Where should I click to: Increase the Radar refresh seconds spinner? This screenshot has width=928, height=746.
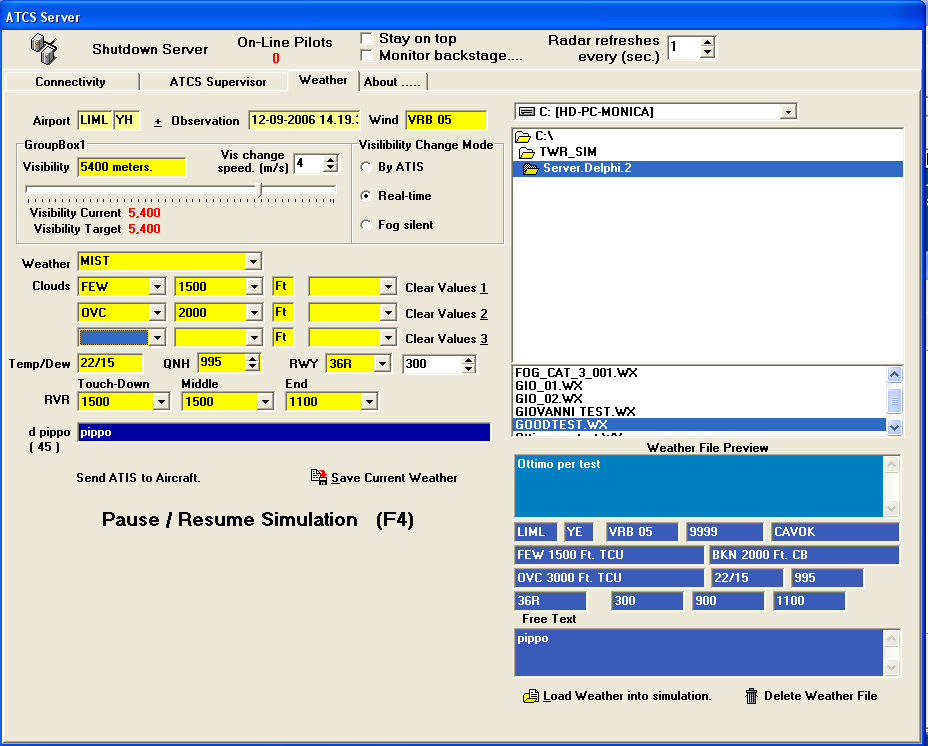click(707, 43)
